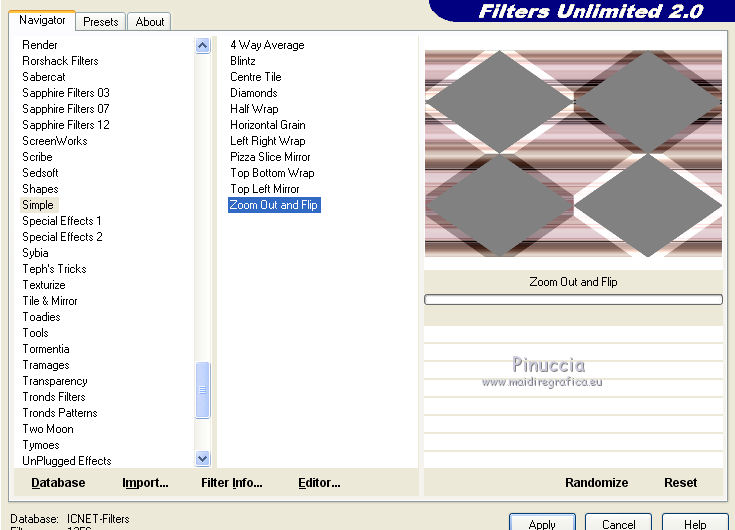
Task: Select the Sabercat category
Action: 44,77
